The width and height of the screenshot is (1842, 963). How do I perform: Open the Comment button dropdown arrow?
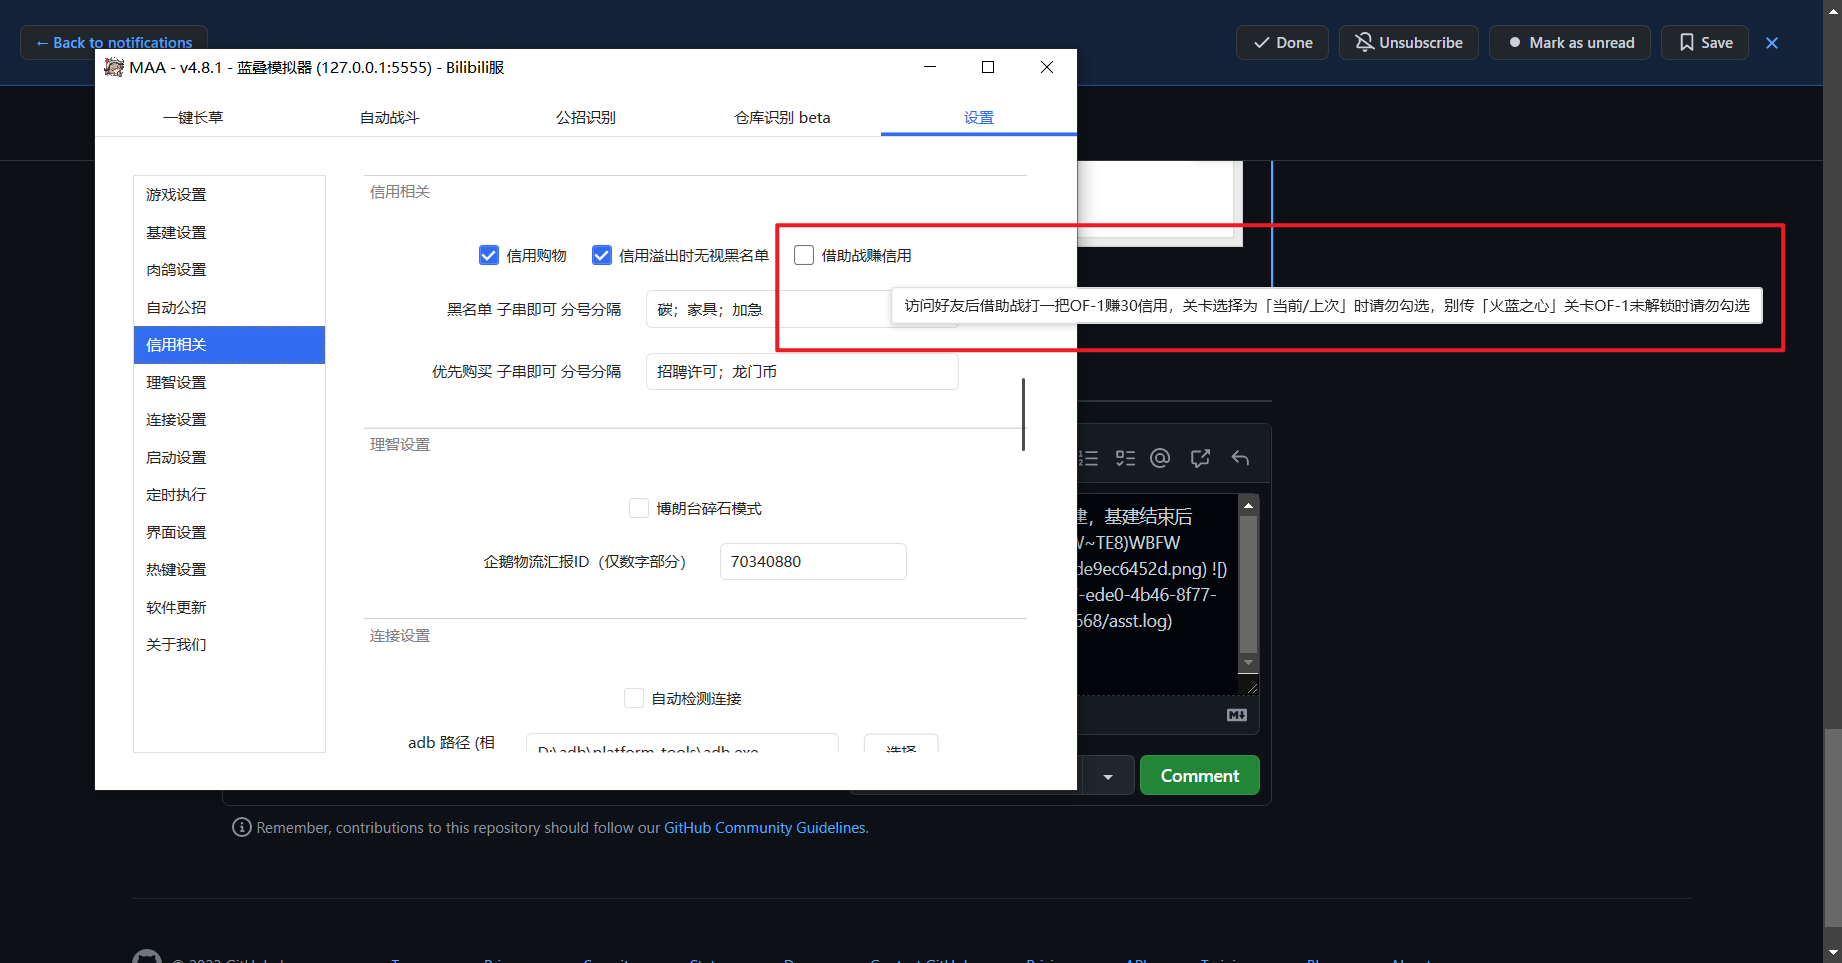pyautogui.click(x=1107, y=775)
